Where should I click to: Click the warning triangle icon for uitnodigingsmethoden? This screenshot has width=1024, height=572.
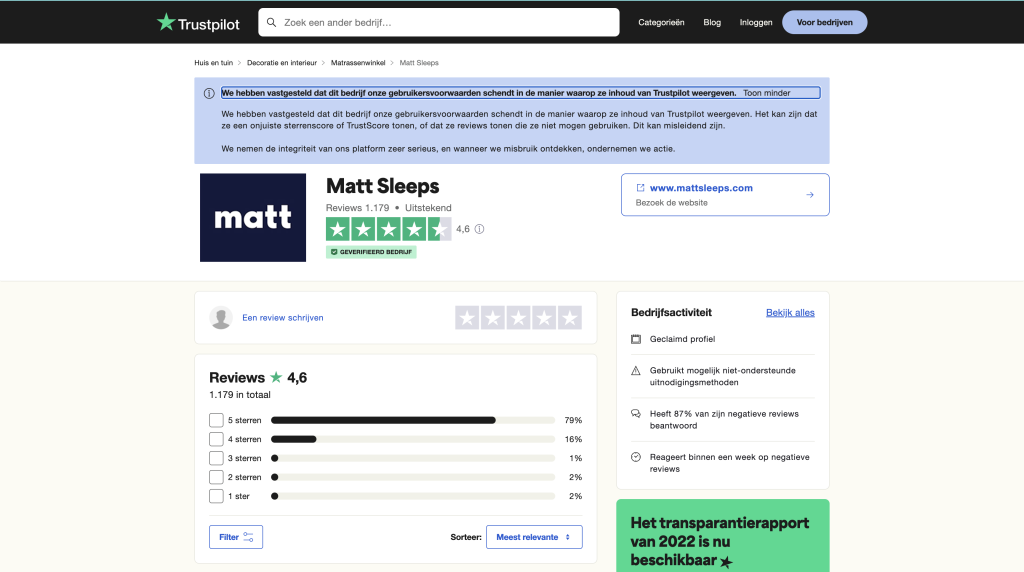point(636,371)
